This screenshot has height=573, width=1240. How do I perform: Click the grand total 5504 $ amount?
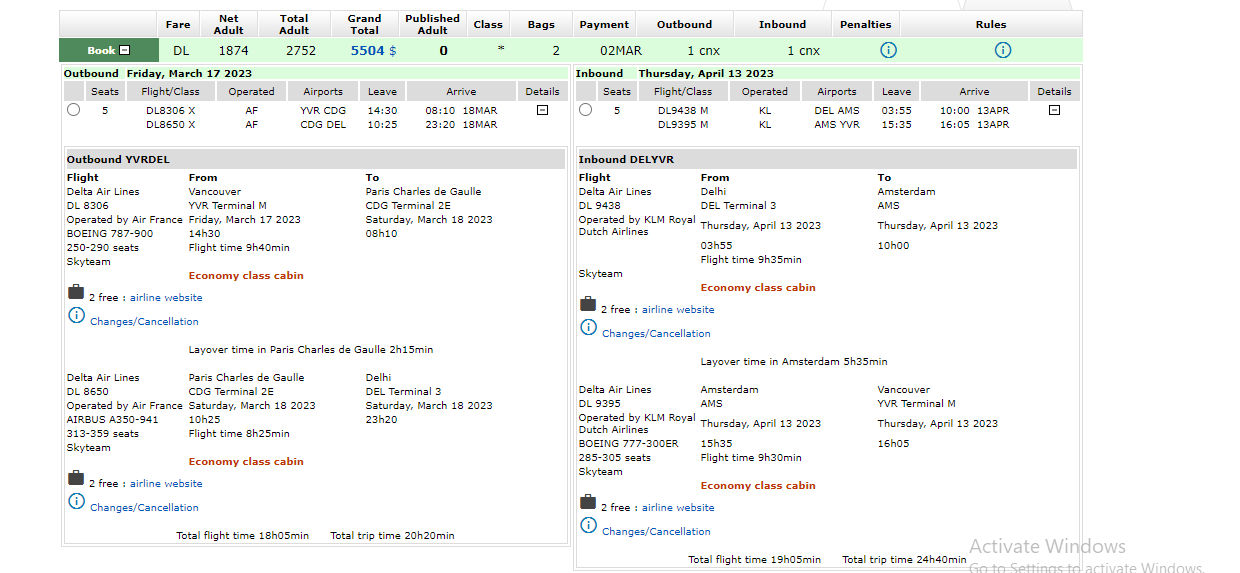373,51
